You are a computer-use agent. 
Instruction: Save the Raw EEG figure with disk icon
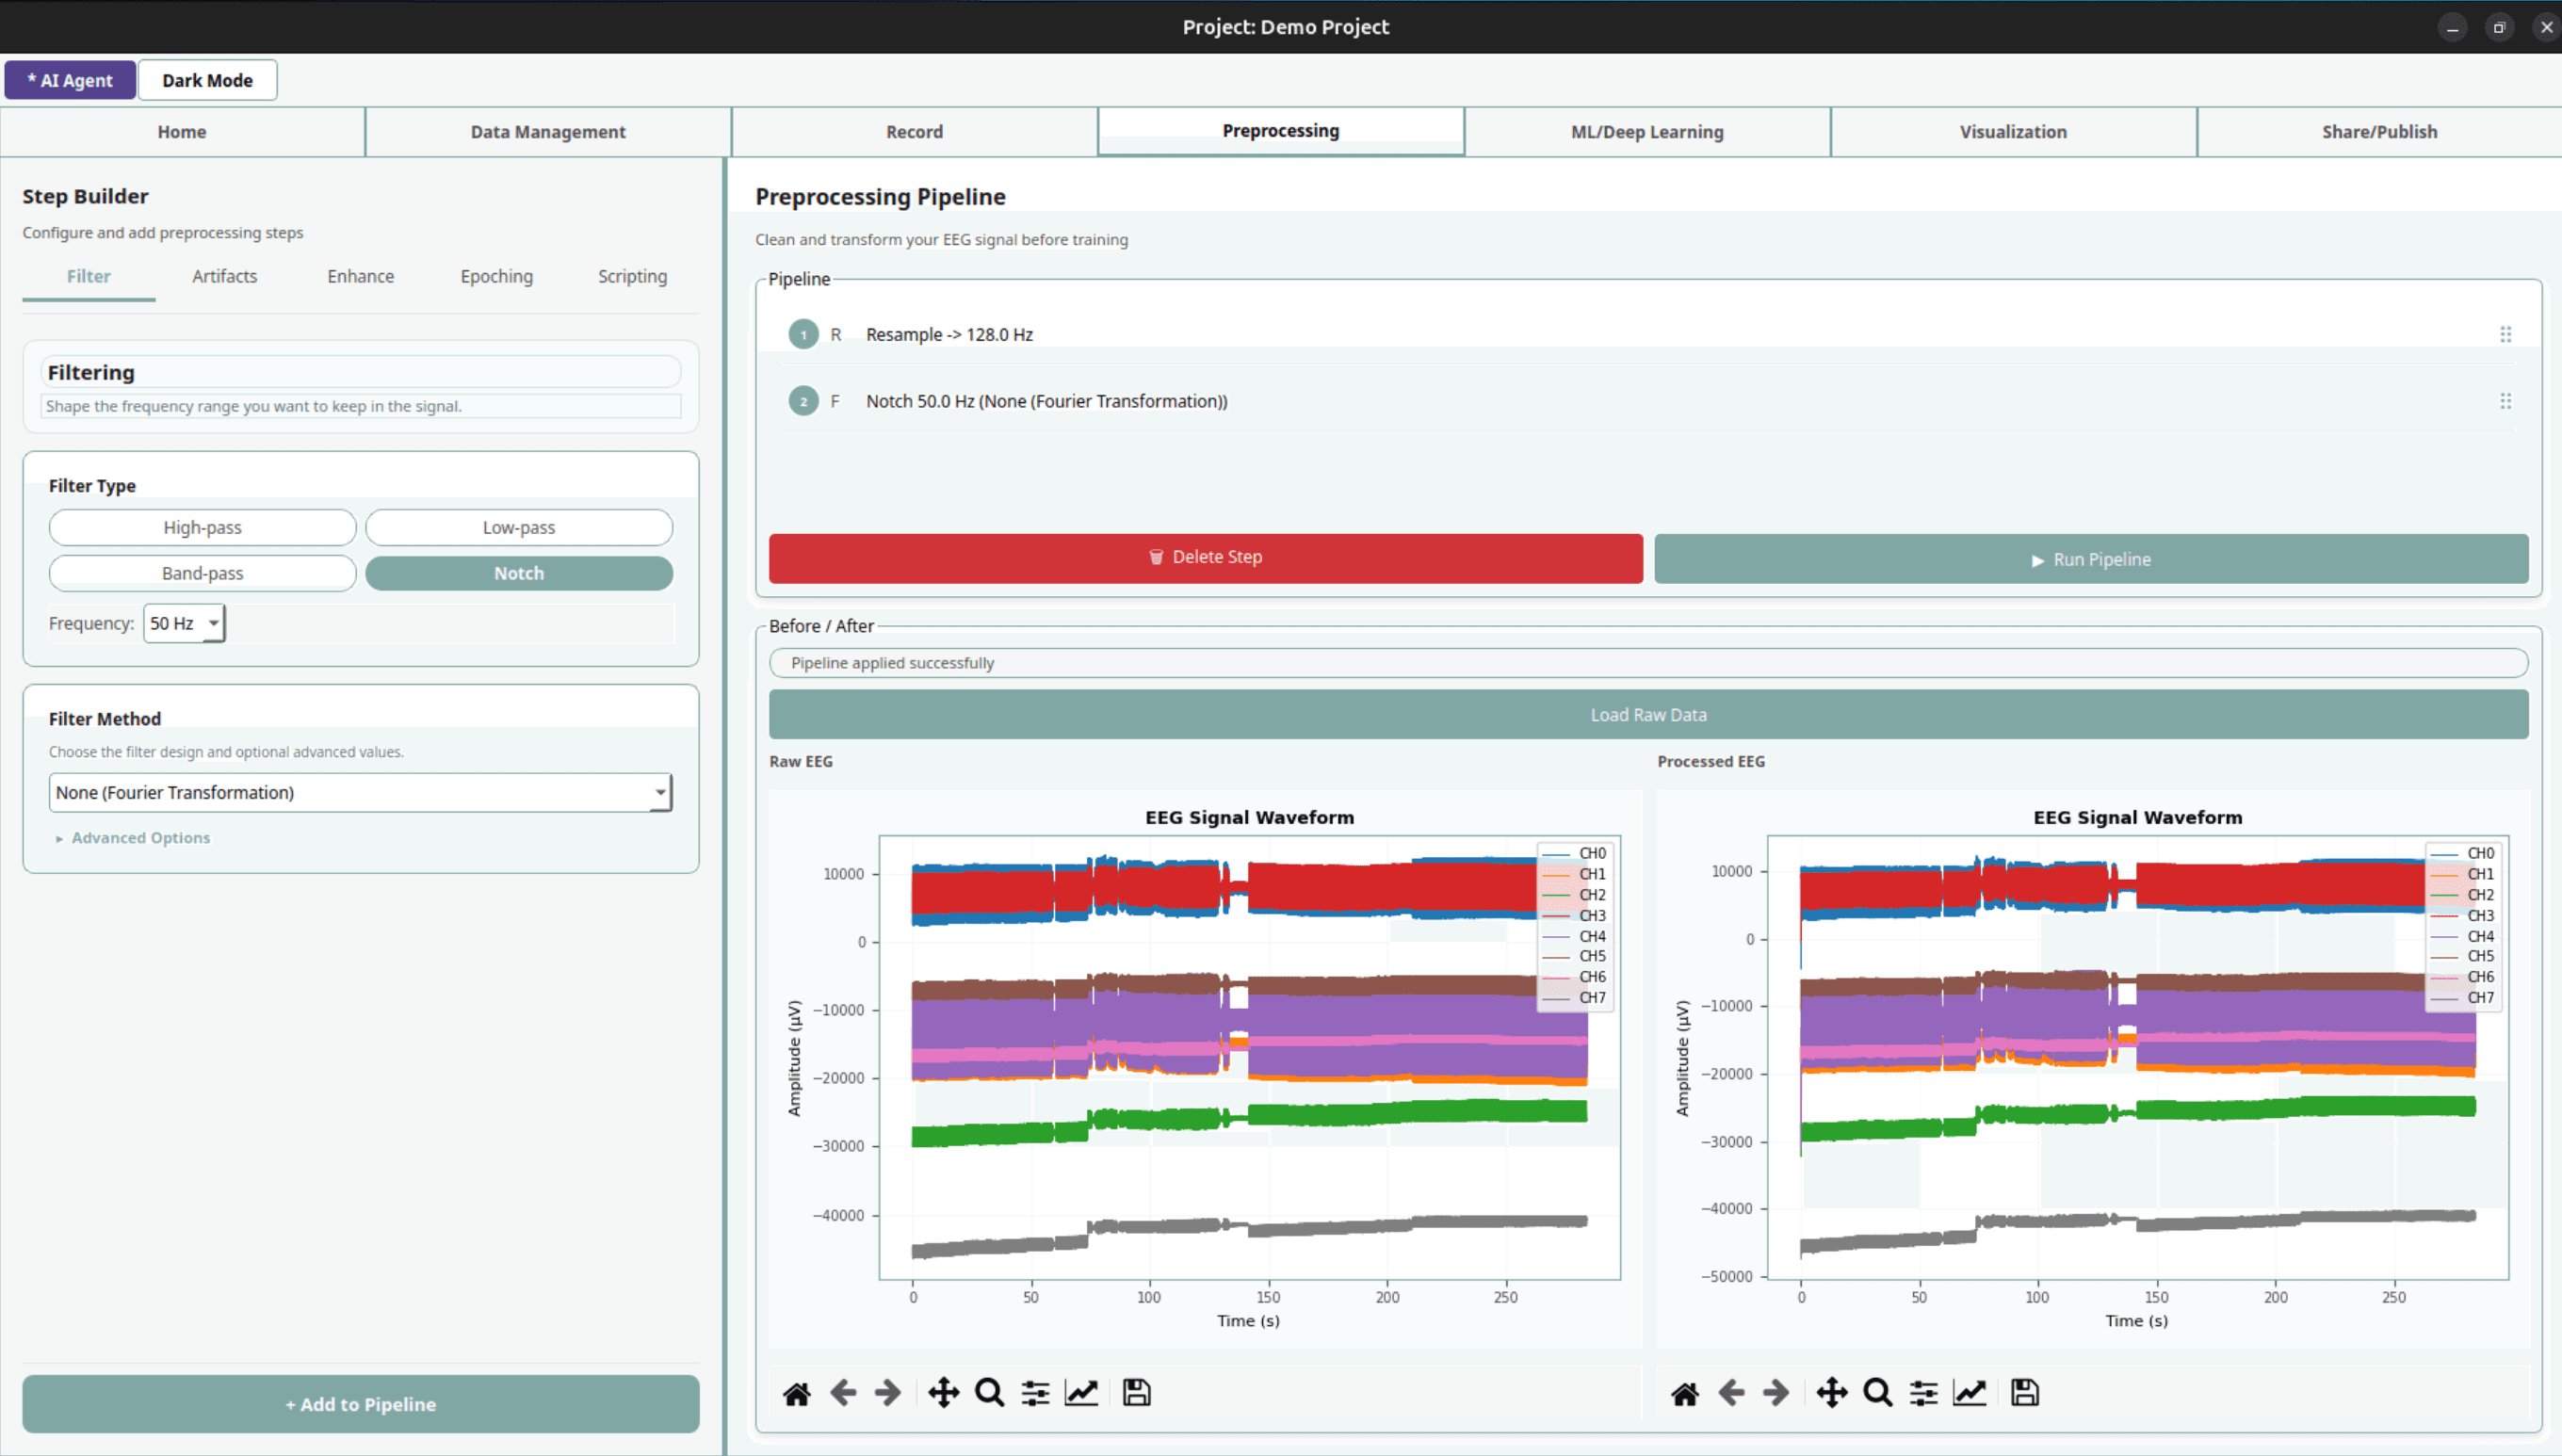click(x=1136, y=1393)
